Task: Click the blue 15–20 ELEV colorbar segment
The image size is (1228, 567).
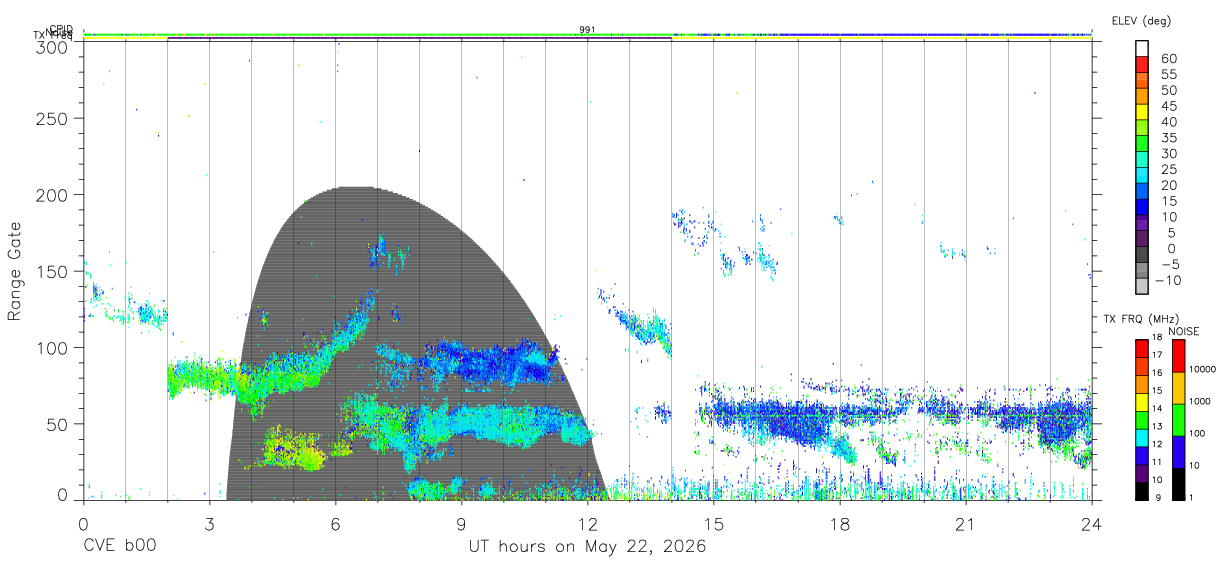Action: 1142,192
